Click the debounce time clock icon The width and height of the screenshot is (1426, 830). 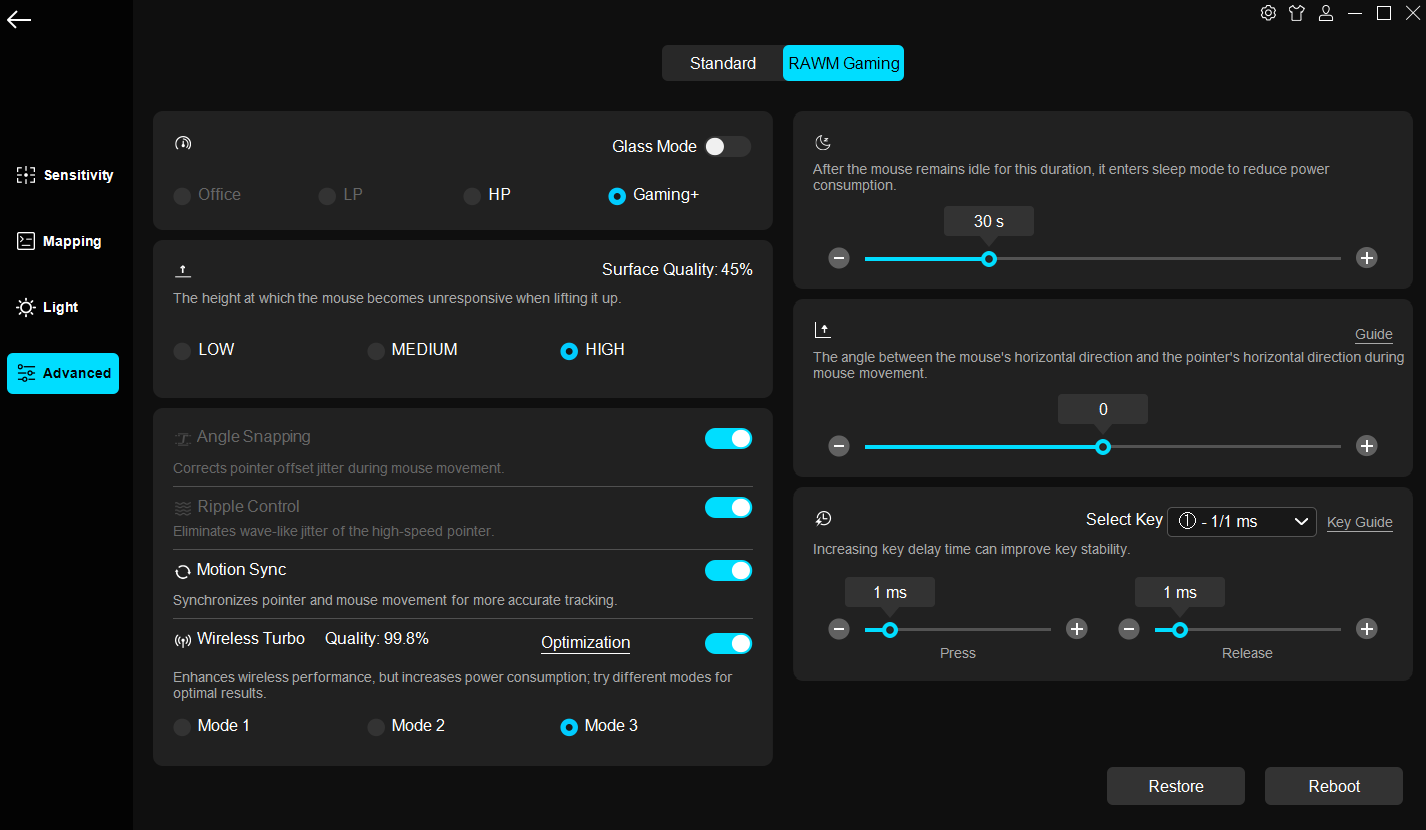(823, 518)
